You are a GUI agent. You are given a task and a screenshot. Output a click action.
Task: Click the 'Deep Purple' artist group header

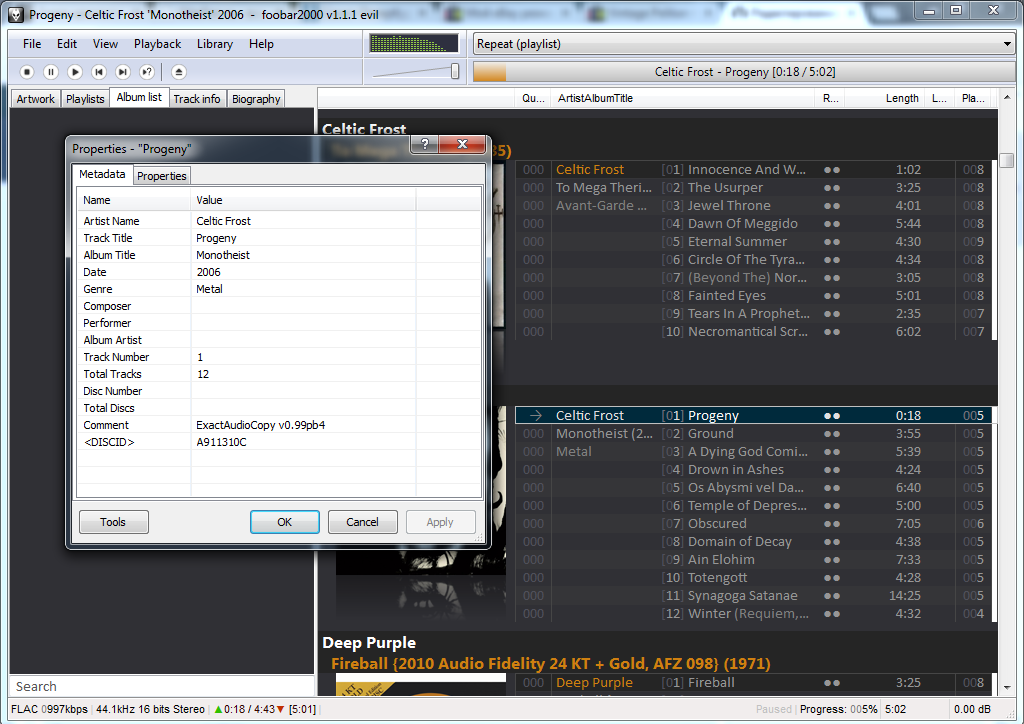click(x=369, y=643)
